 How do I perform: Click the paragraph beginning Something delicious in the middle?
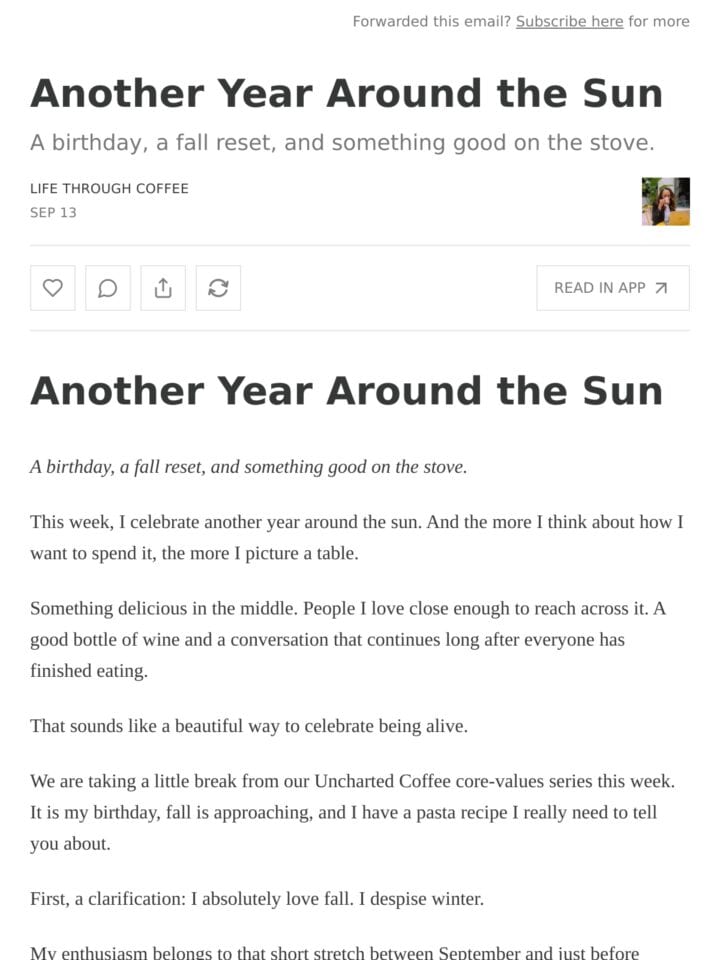348,639
